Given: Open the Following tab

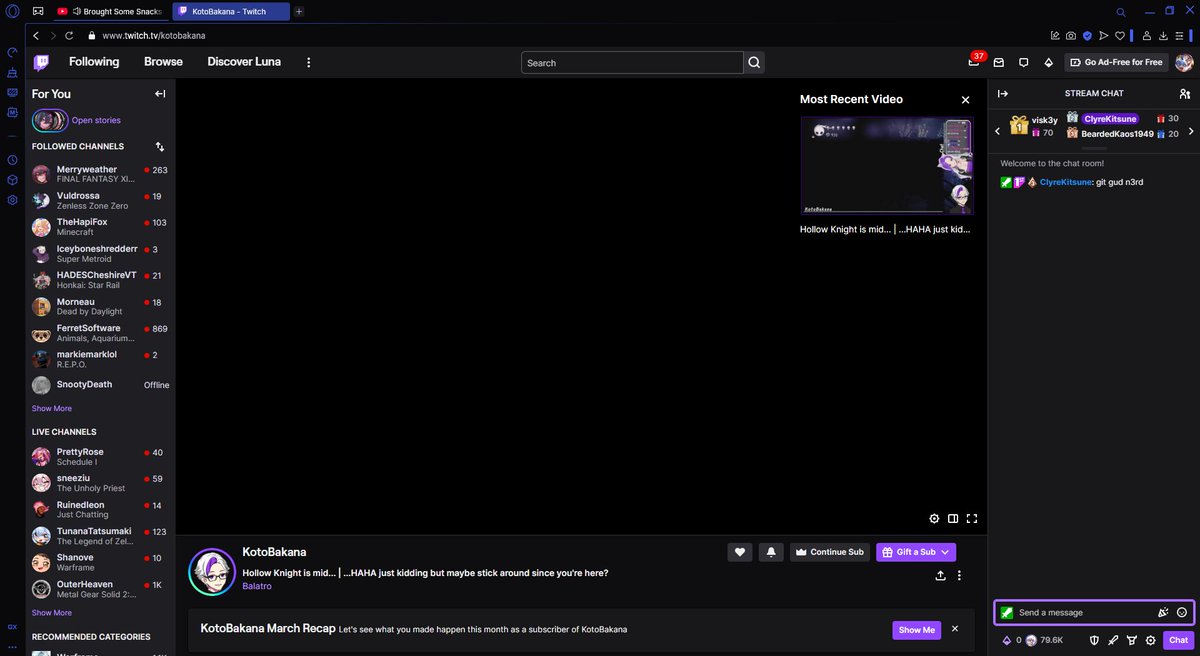Looking at the screenshot, I should pos(94,62).
